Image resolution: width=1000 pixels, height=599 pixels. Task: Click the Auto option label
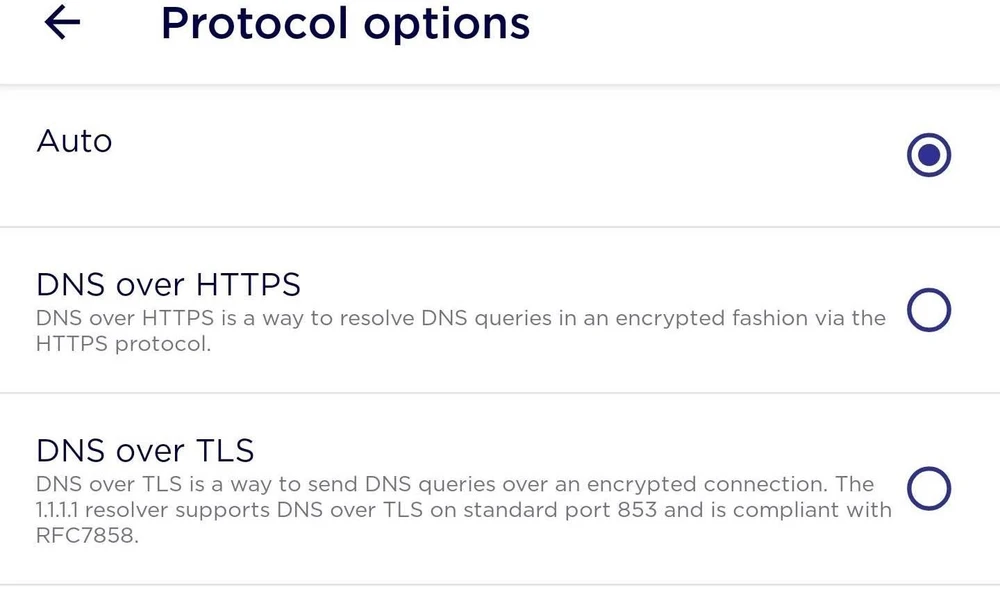tap(74, 141)
